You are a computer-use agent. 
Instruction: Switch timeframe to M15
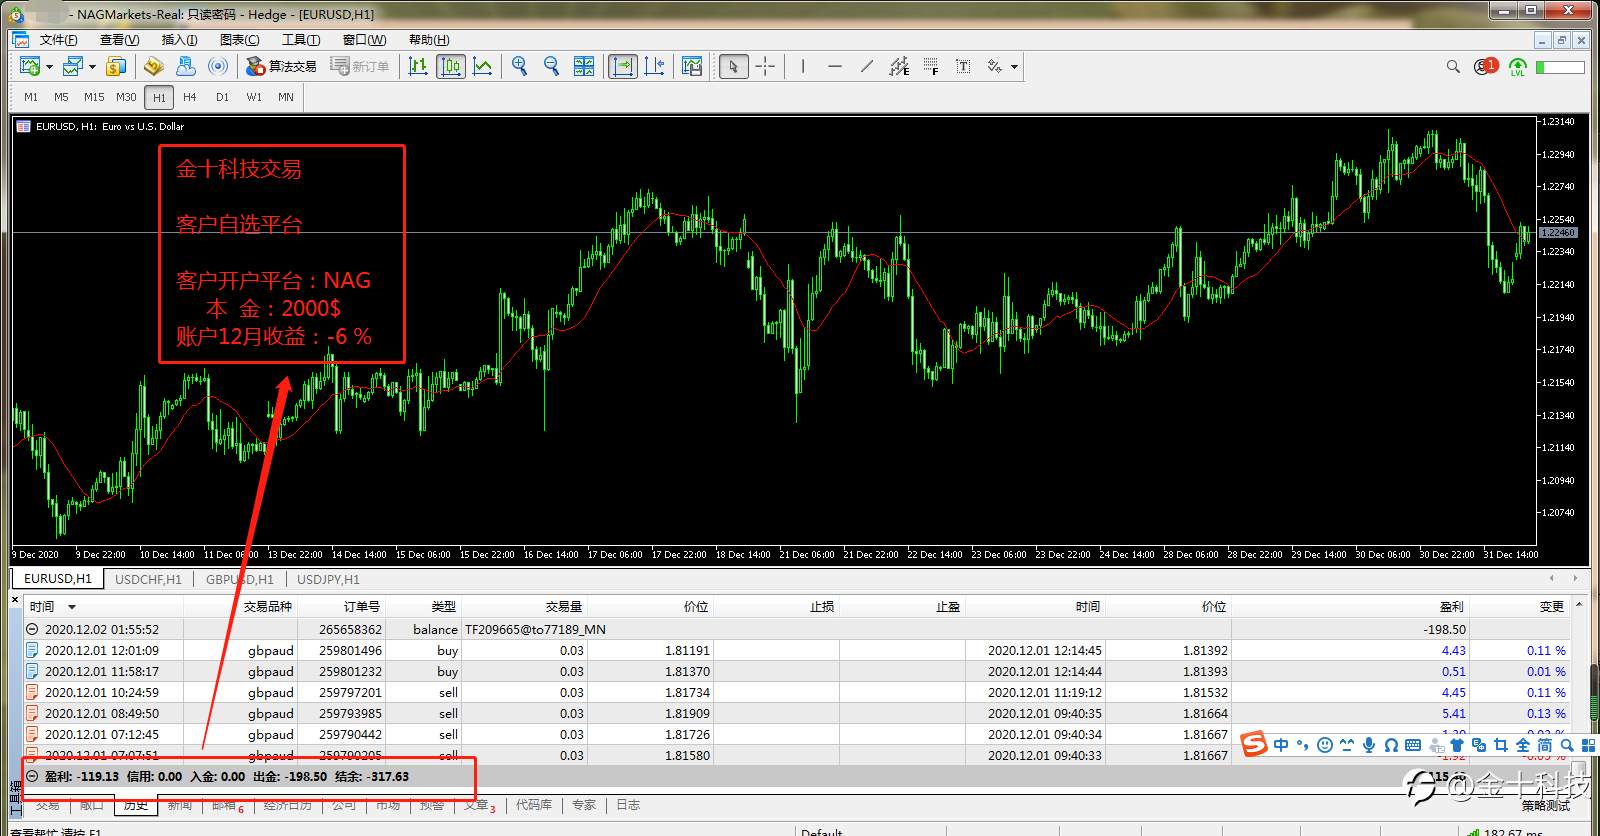click(x=94, y=97)
